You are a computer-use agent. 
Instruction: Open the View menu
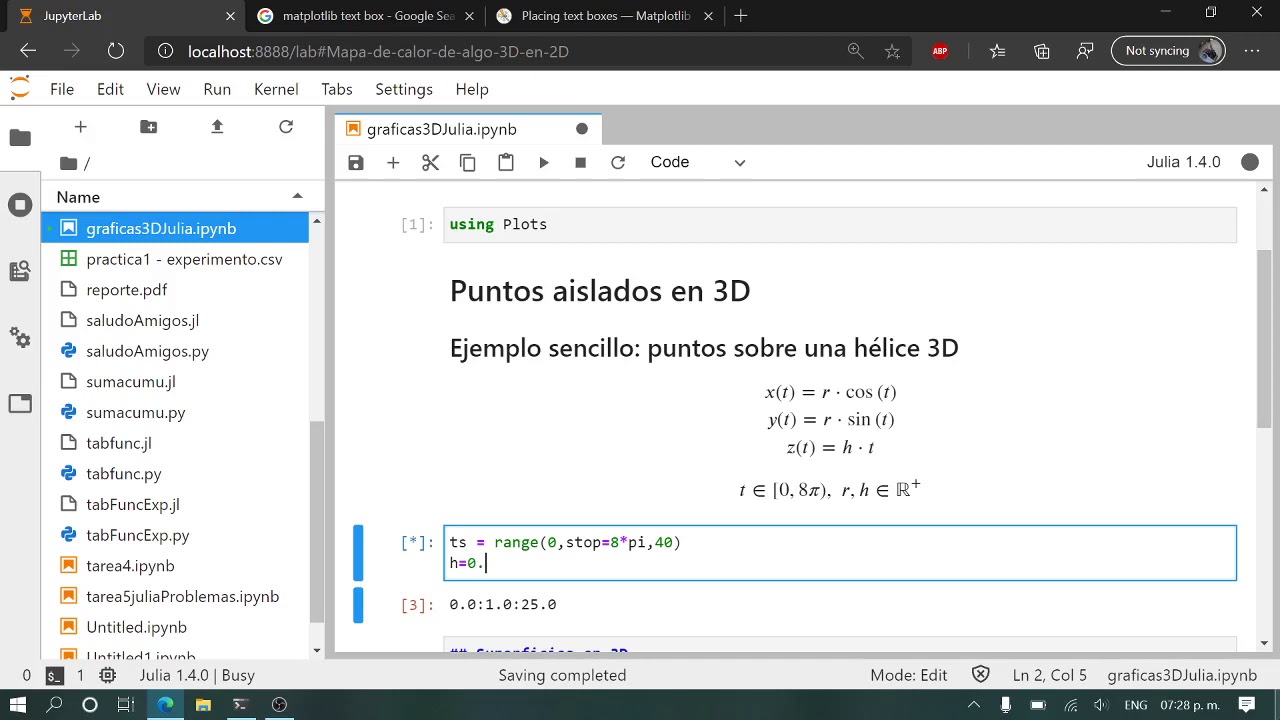163,89
